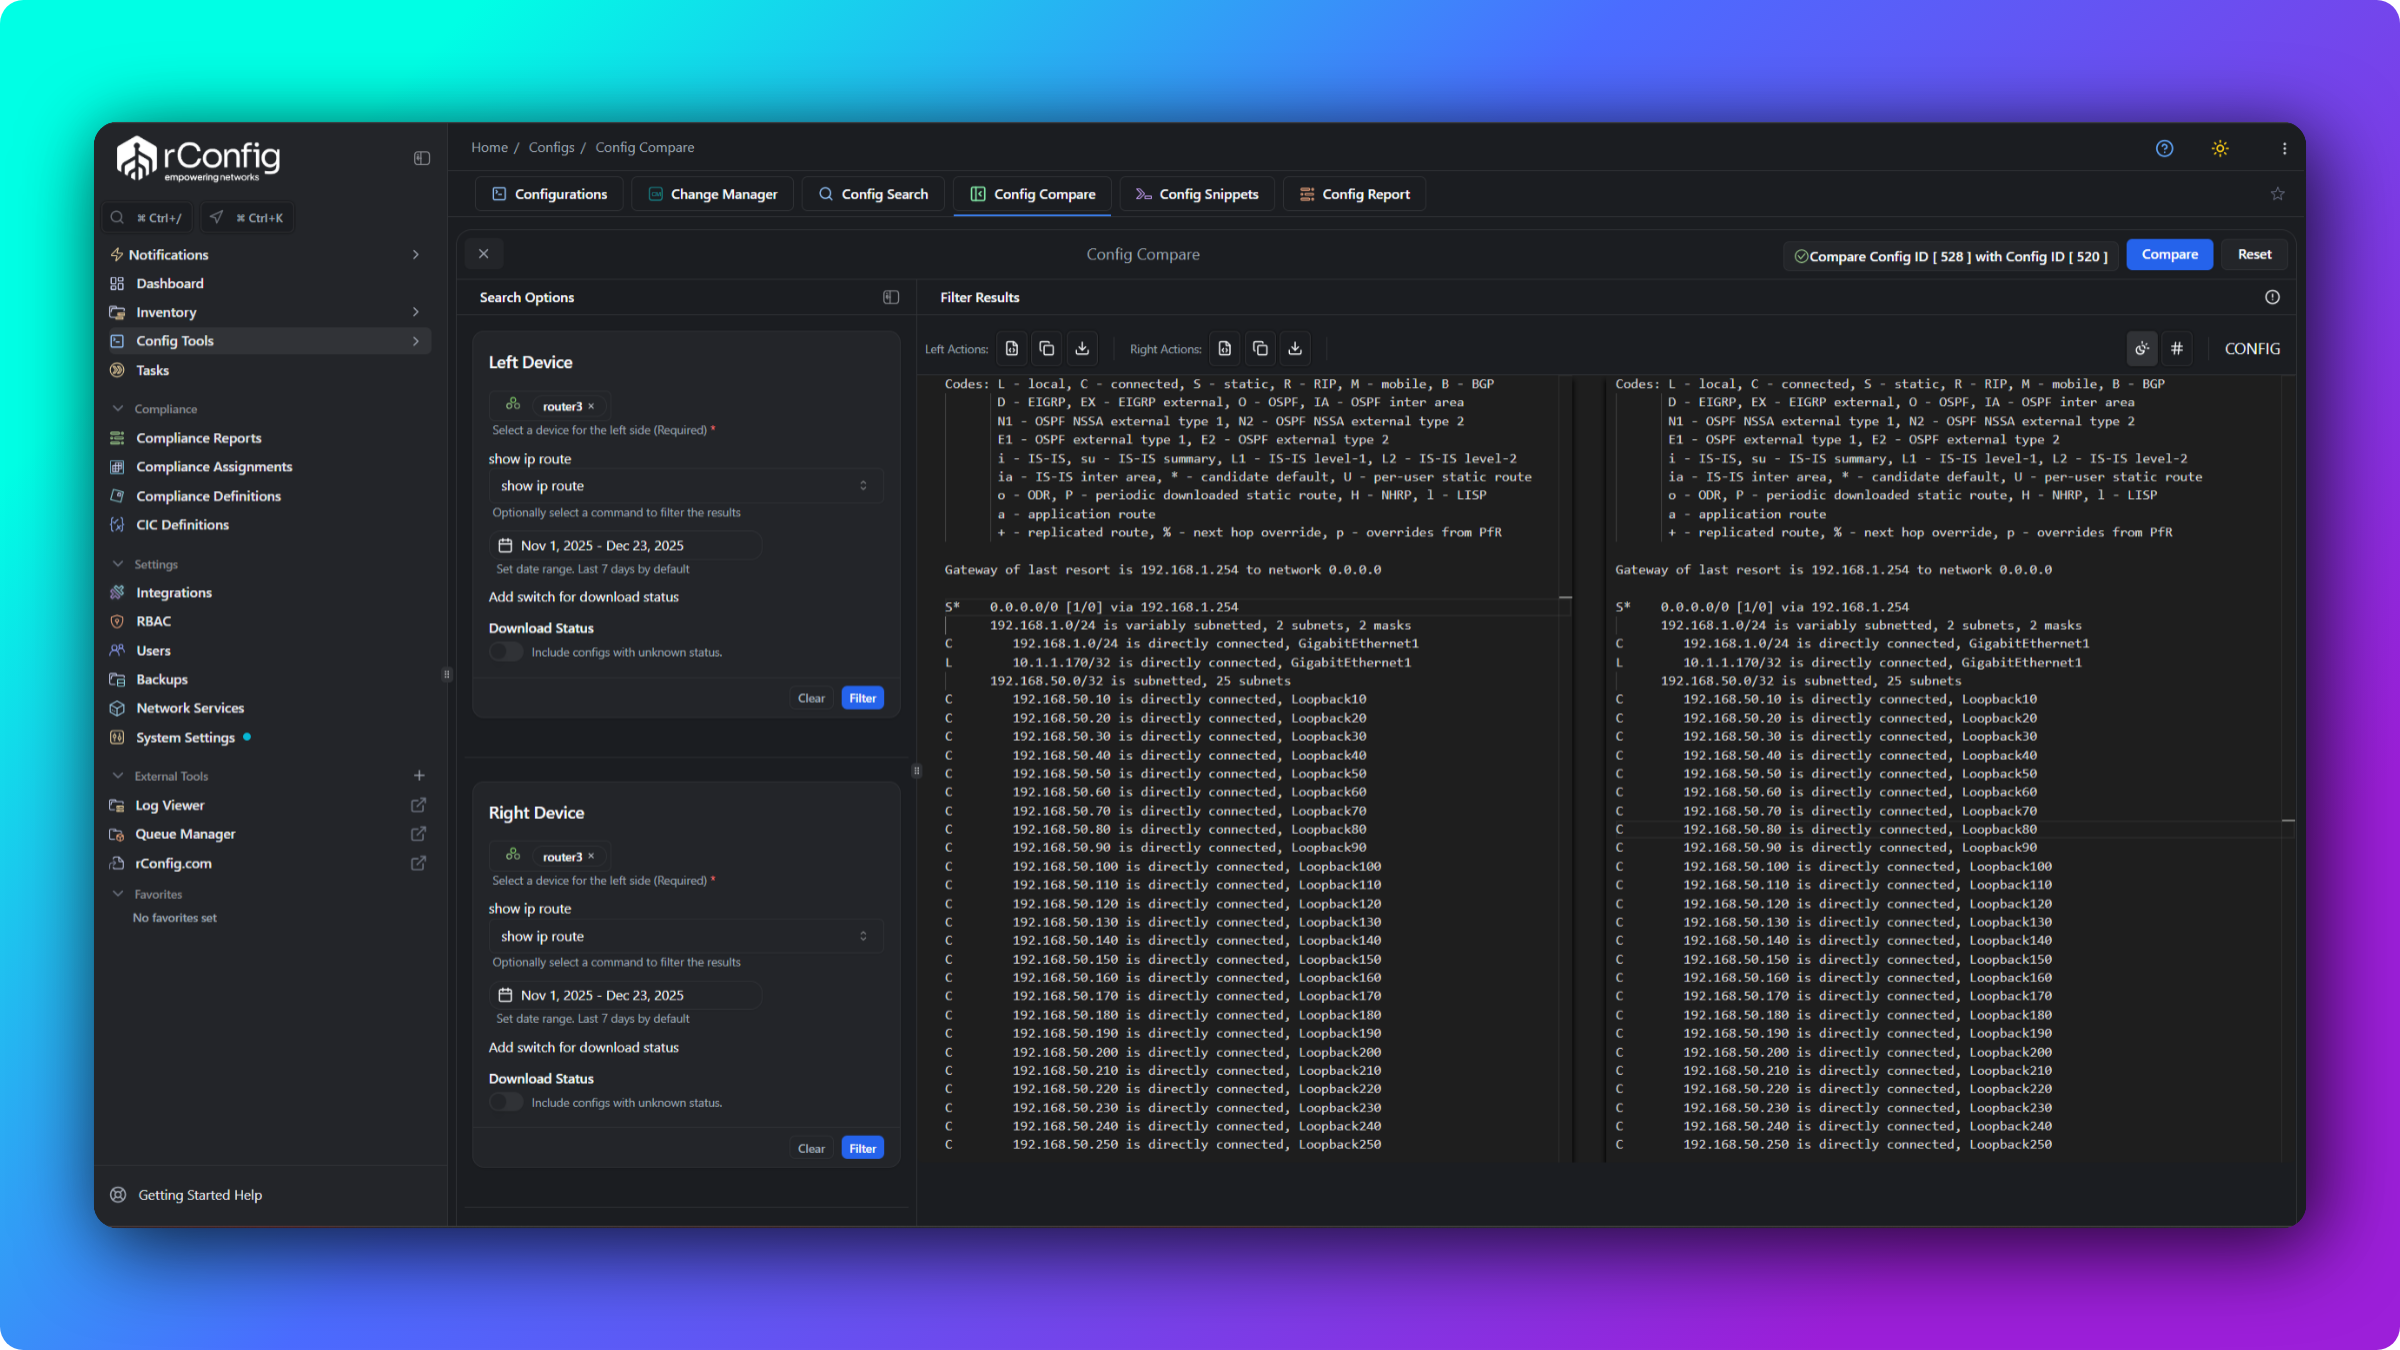Collapse the sidebar with the panel icon
The width and height of the screenshot is (2400, 1350).
pyautogui.click(x=422, y=158)
